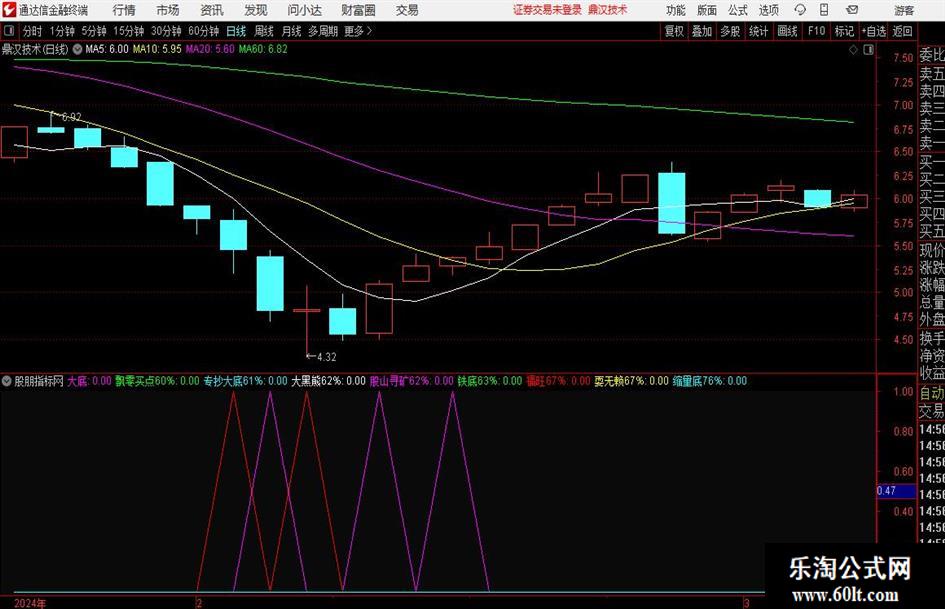This screenshot has height=609, width=945.
Task: Open the 发现 menu
Action: point(256,10)
